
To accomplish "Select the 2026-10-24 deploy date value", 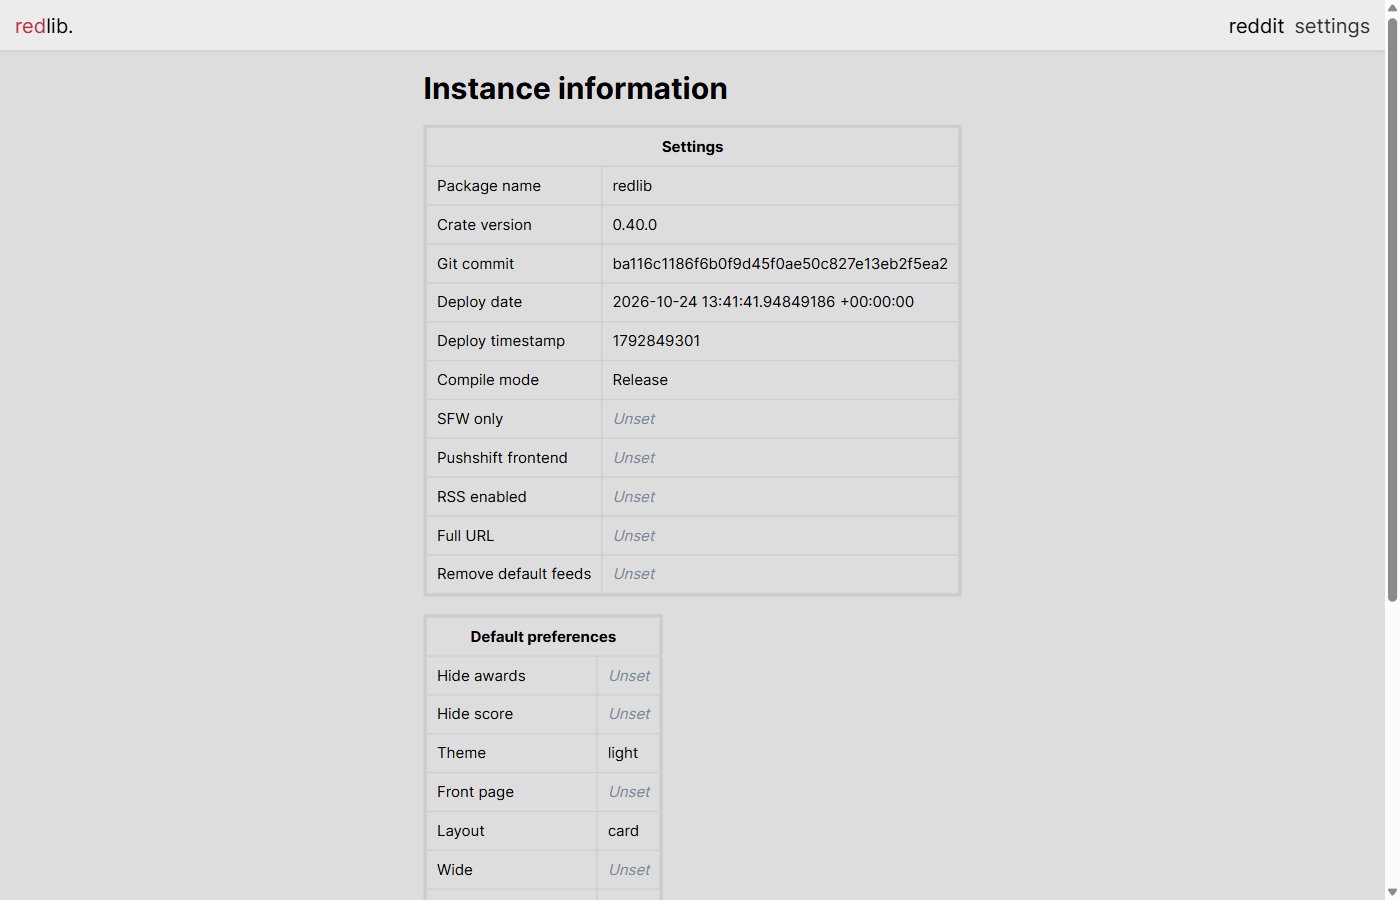I will (763, 302).
